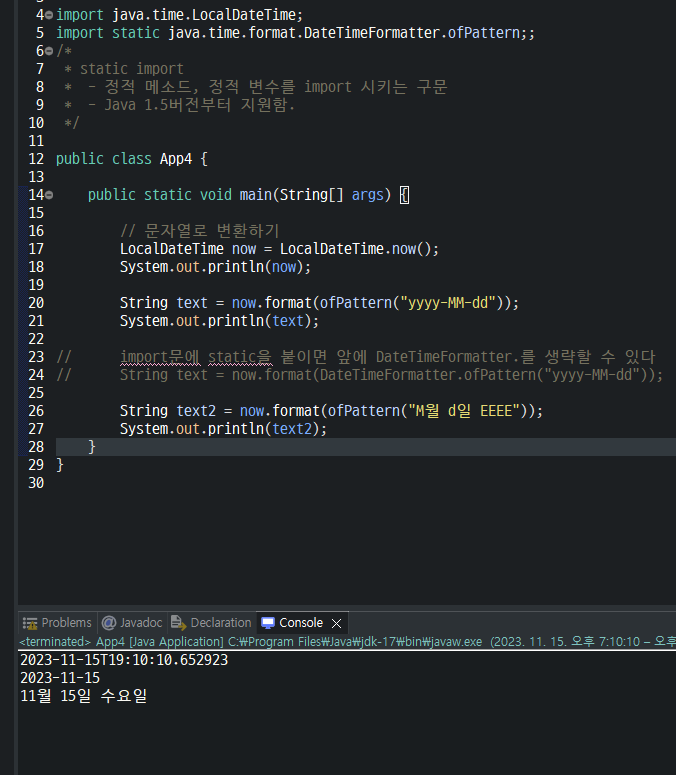Collapse the main method fold at line 14

49,195
